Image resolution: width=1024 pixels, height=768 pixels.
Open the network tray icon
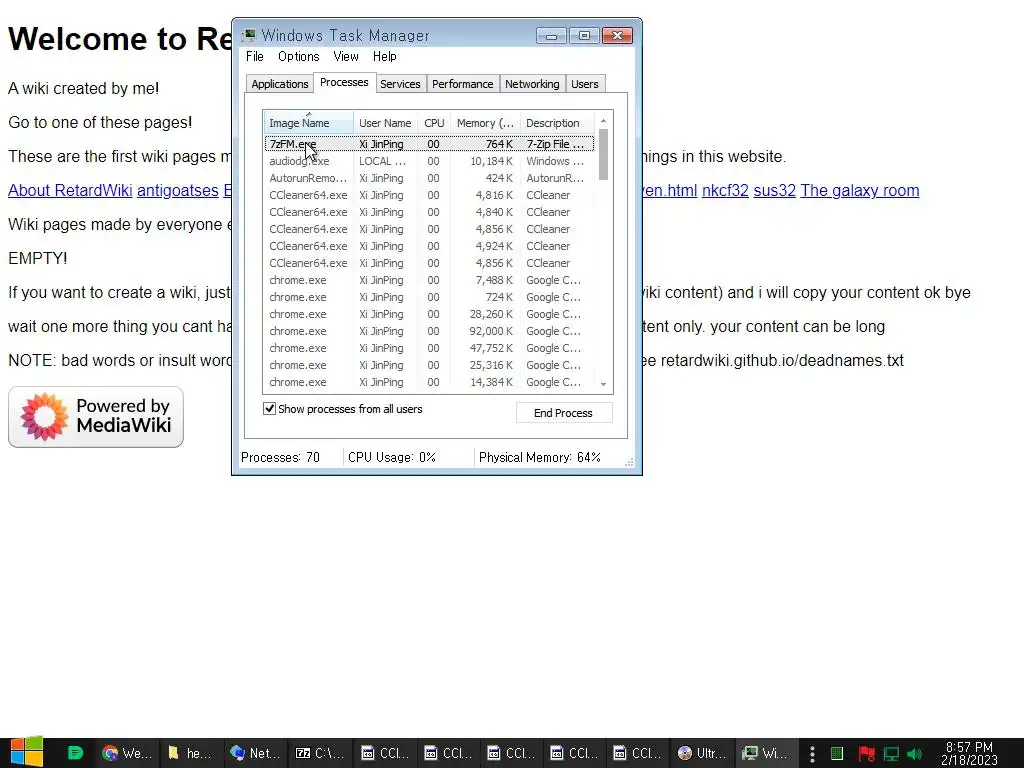tap(891, 754)
